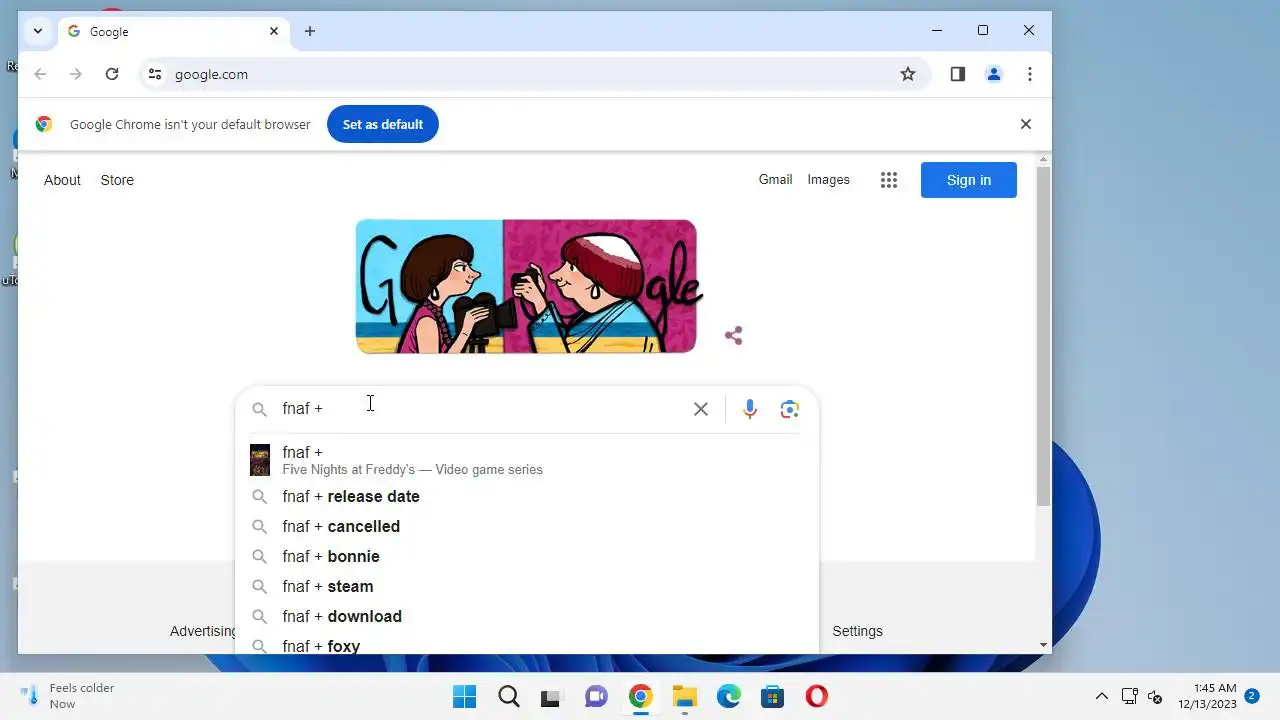The width and height of the screenshot is (1280, 720).
Task: Choose suggestion fnaf + download
Action: tap(527, 616)
